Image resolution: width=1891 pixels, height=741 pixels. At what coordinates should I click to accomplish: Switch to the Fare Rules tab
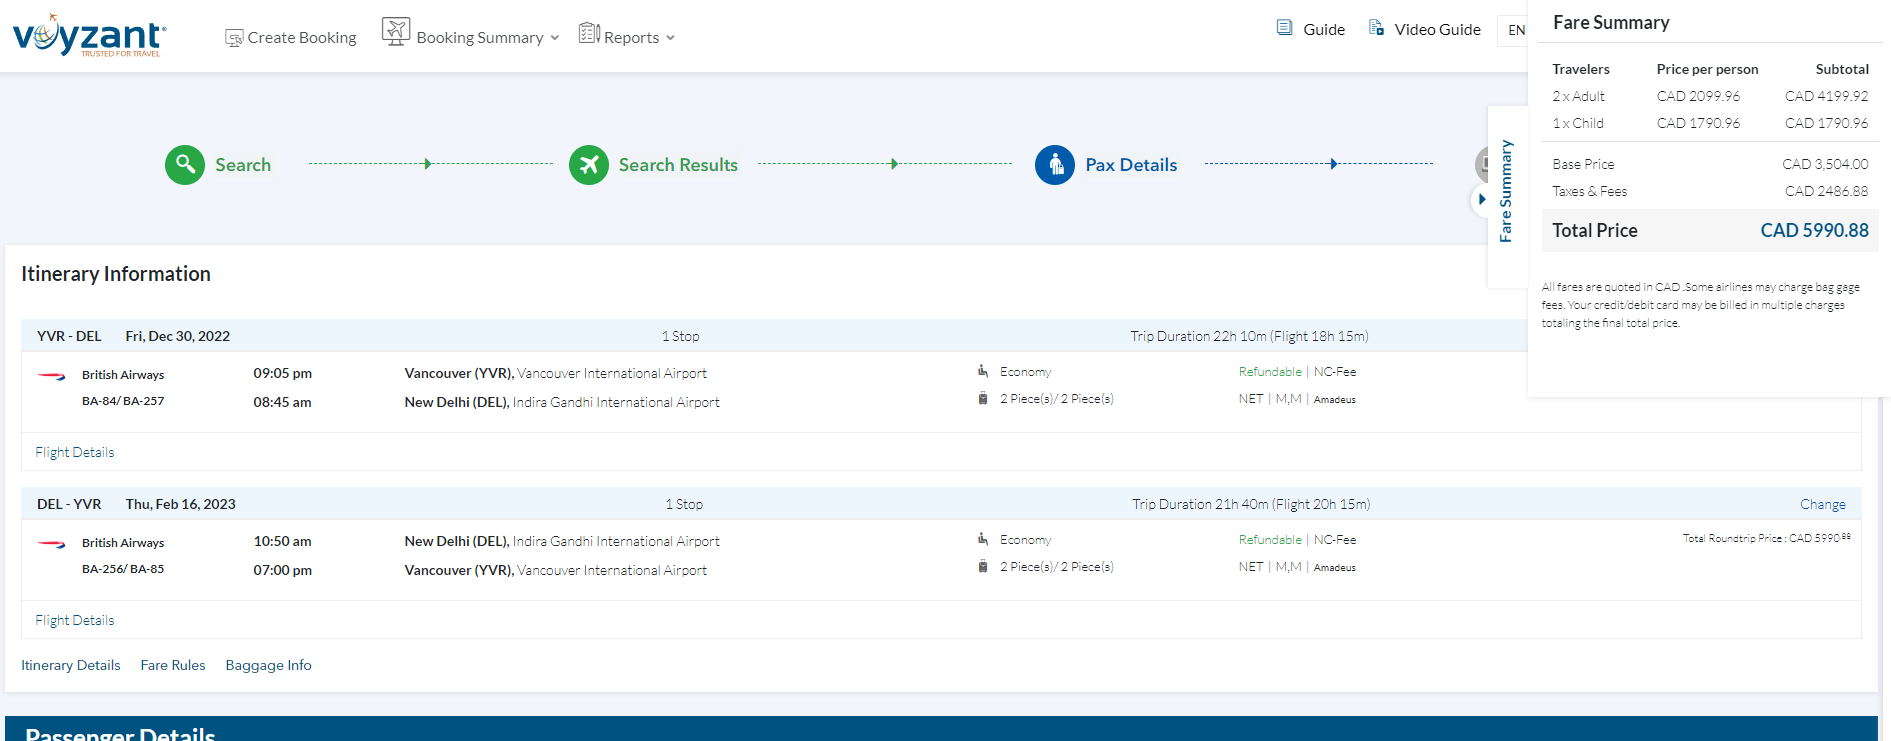coord(172,665)
